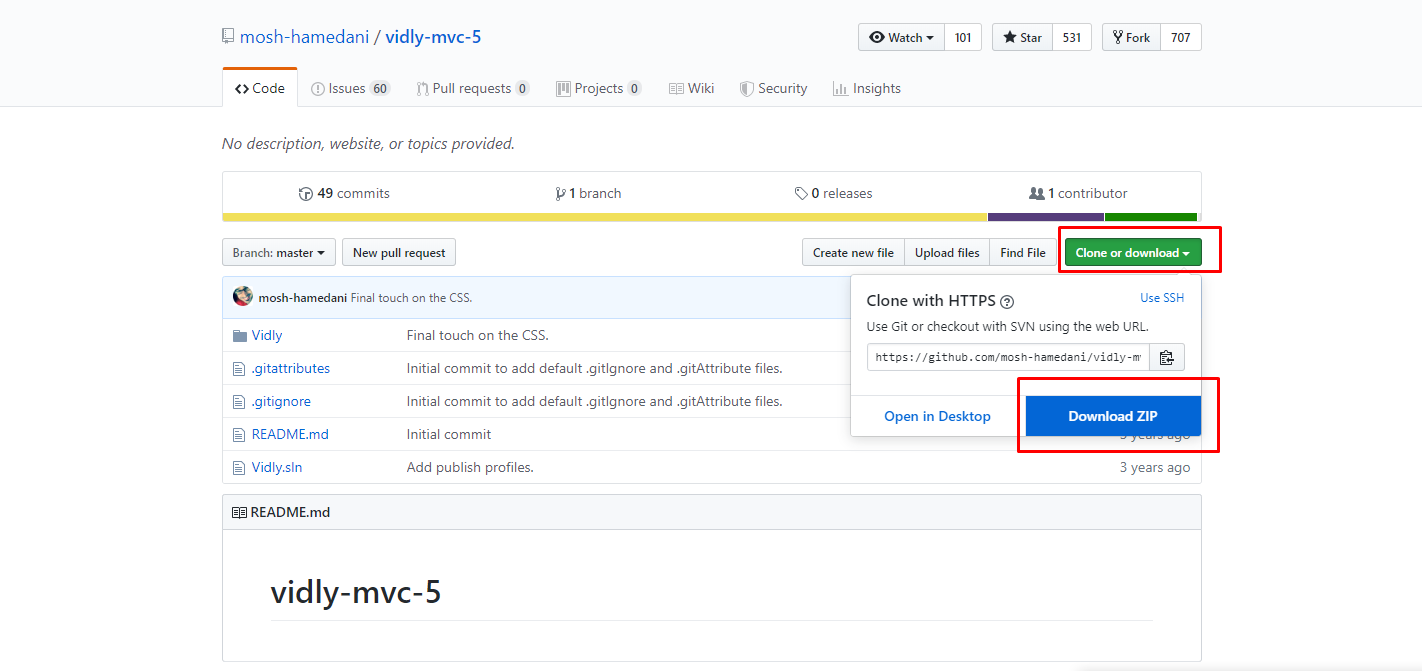Click the .gitattributes row's commit message

pyautogui.click(x=594, y=369)
